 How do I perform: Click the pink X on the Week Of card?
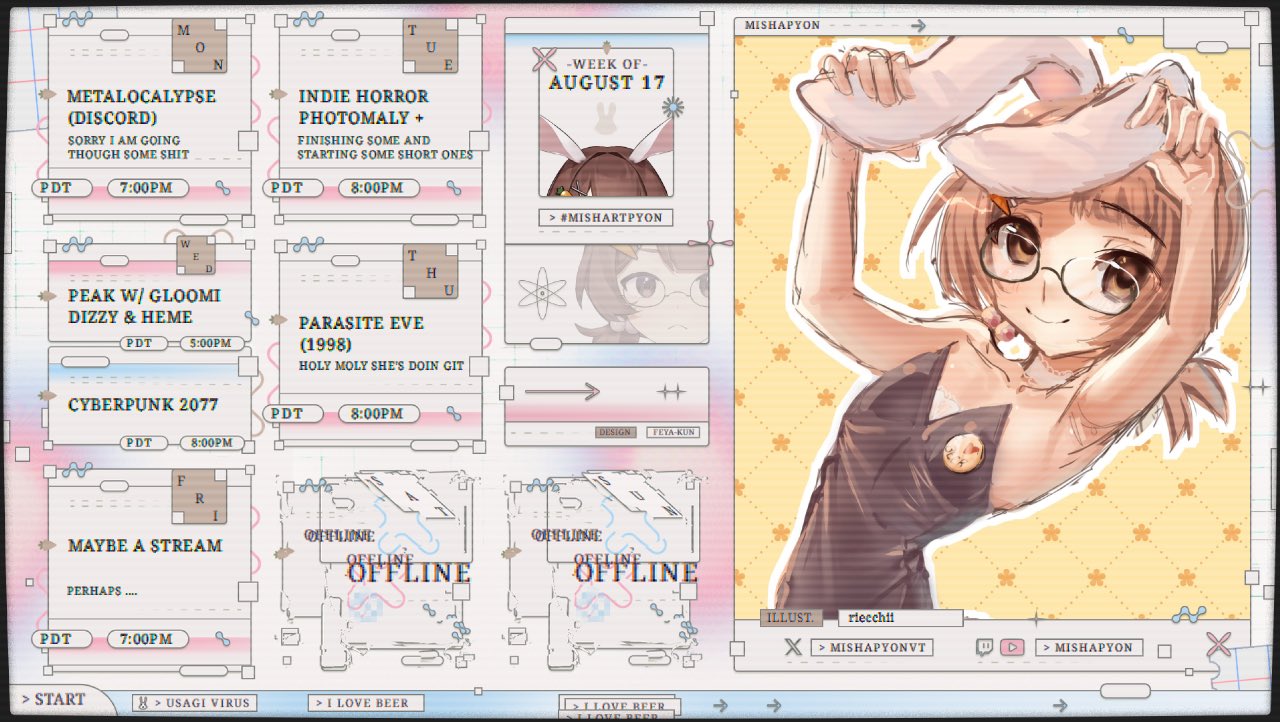(x=544, y=59)
